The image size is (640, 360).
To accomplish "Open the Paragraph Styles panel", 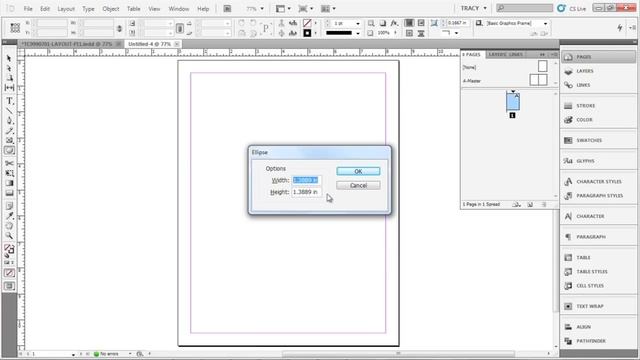I will coord(598,196).
